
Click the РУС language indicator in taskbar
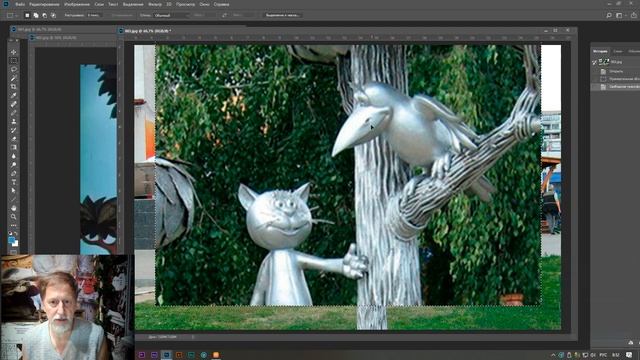603,355
